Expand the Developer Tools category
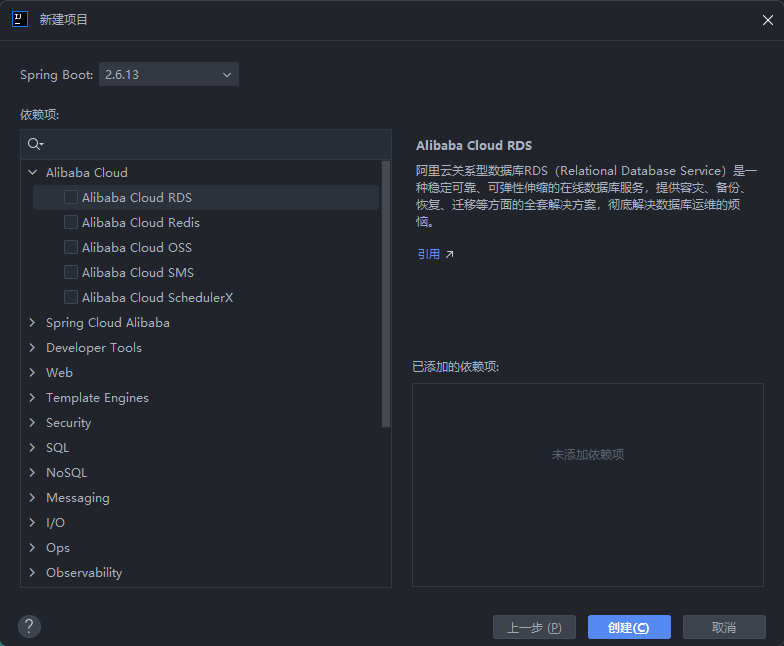 coord(32,348)
